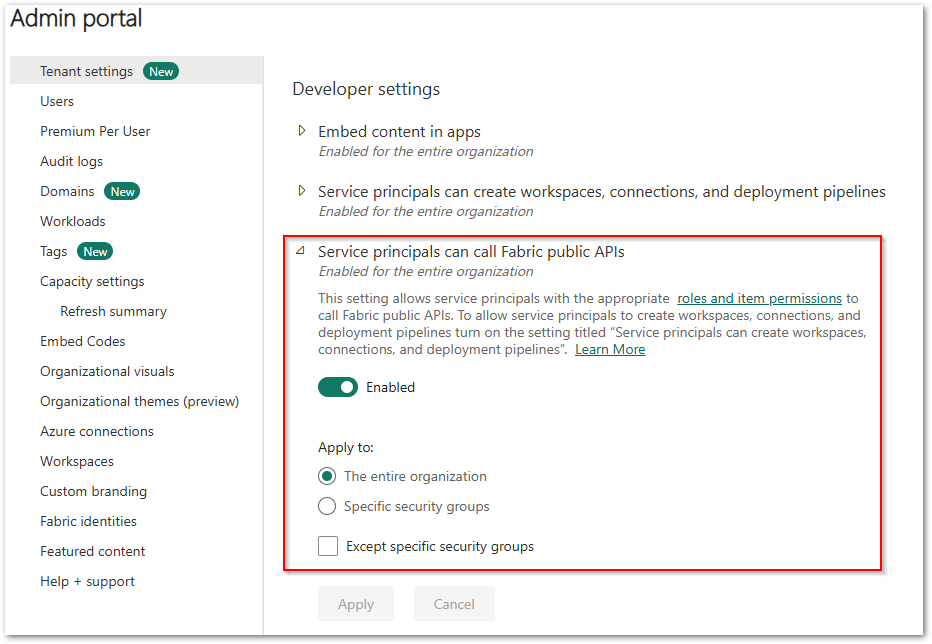The height and width of the screenshot is (644, 932).
Task: Navigate to Domains settings
Action: tap(67, 191)
